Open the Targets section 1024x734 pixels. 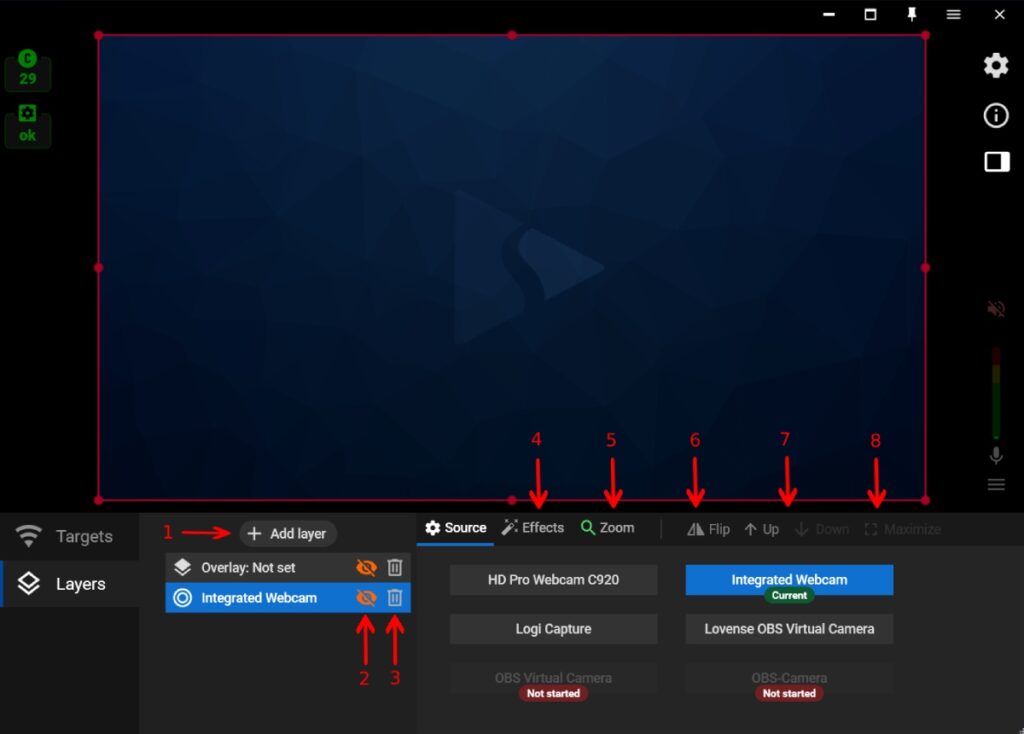(70, 537)
